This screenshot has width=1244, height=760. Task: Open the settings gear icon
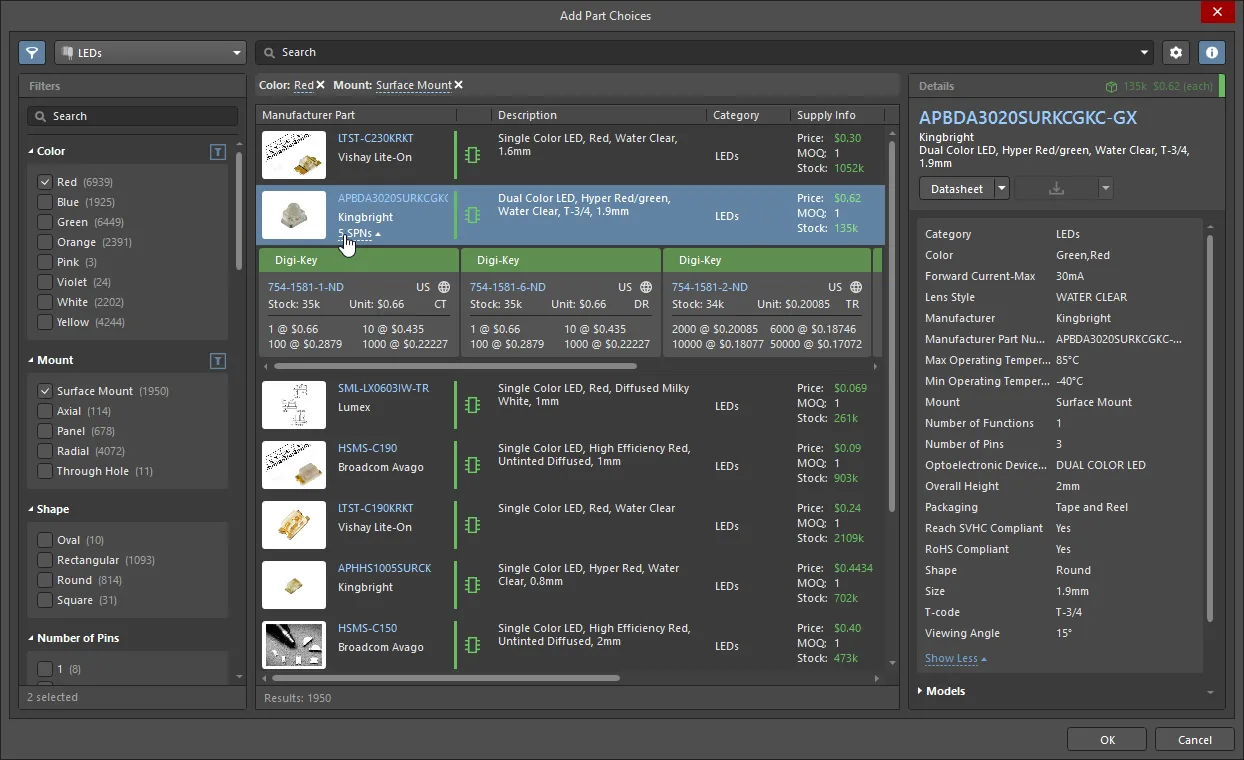1176,52
